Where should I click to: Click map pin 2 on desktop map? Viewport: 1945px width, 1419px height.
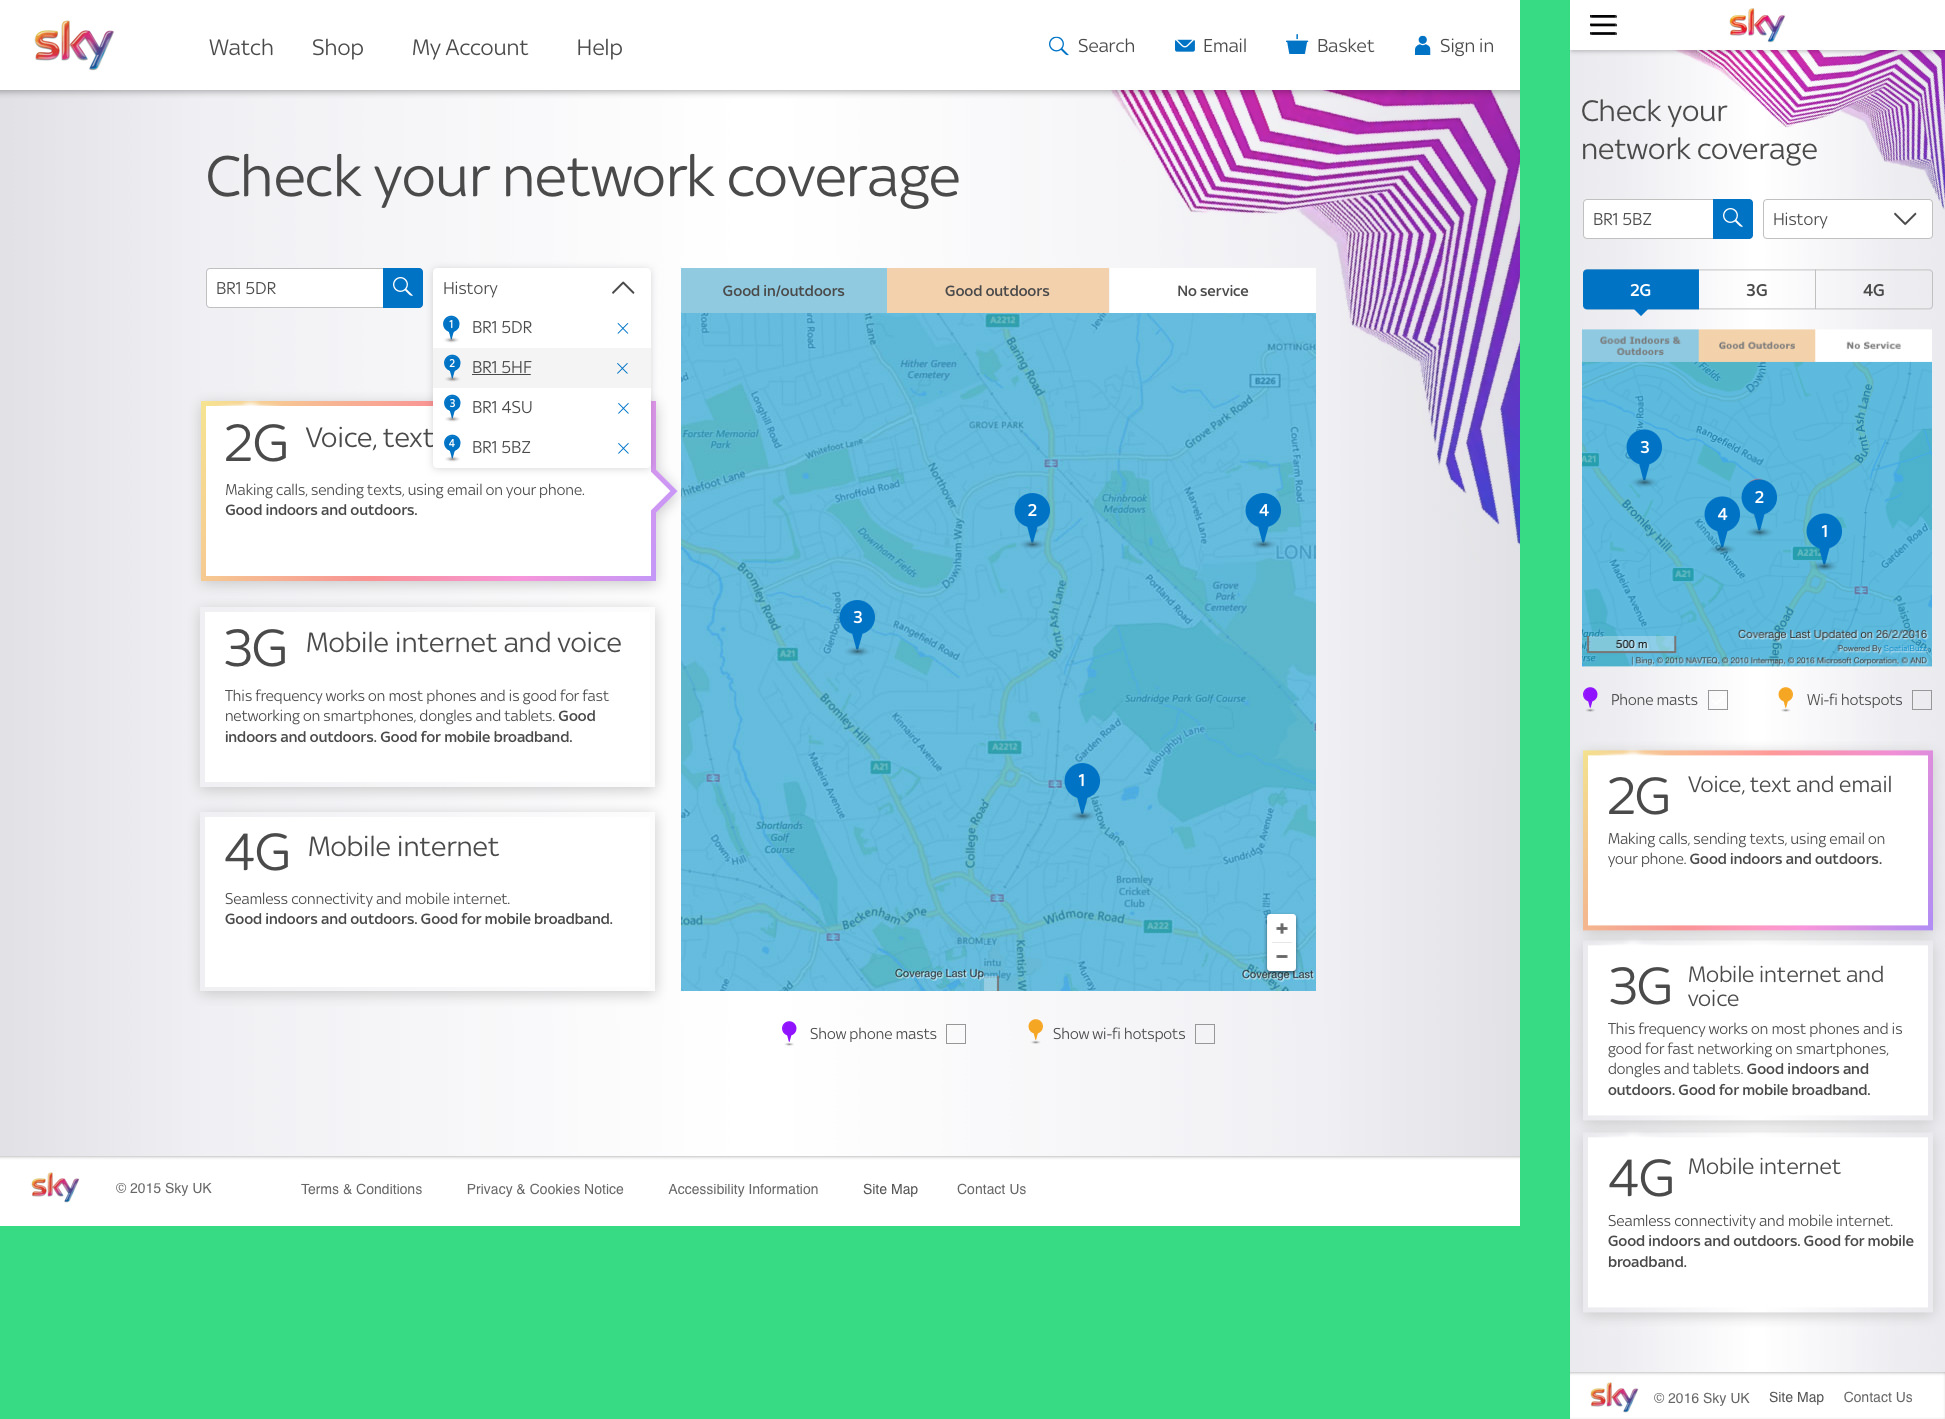click(x=1032, y=518)
